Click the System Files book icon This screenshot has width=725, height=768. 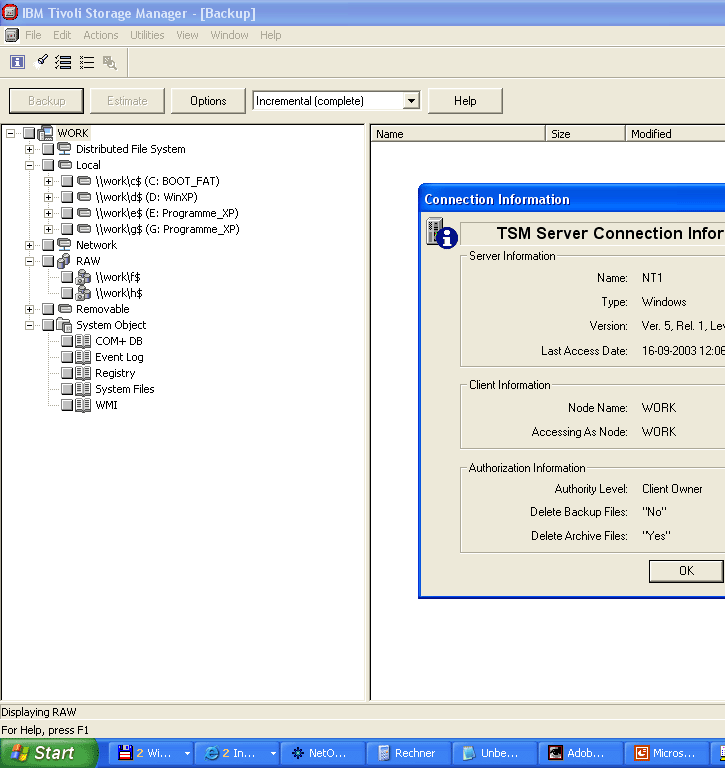[83, 389]
